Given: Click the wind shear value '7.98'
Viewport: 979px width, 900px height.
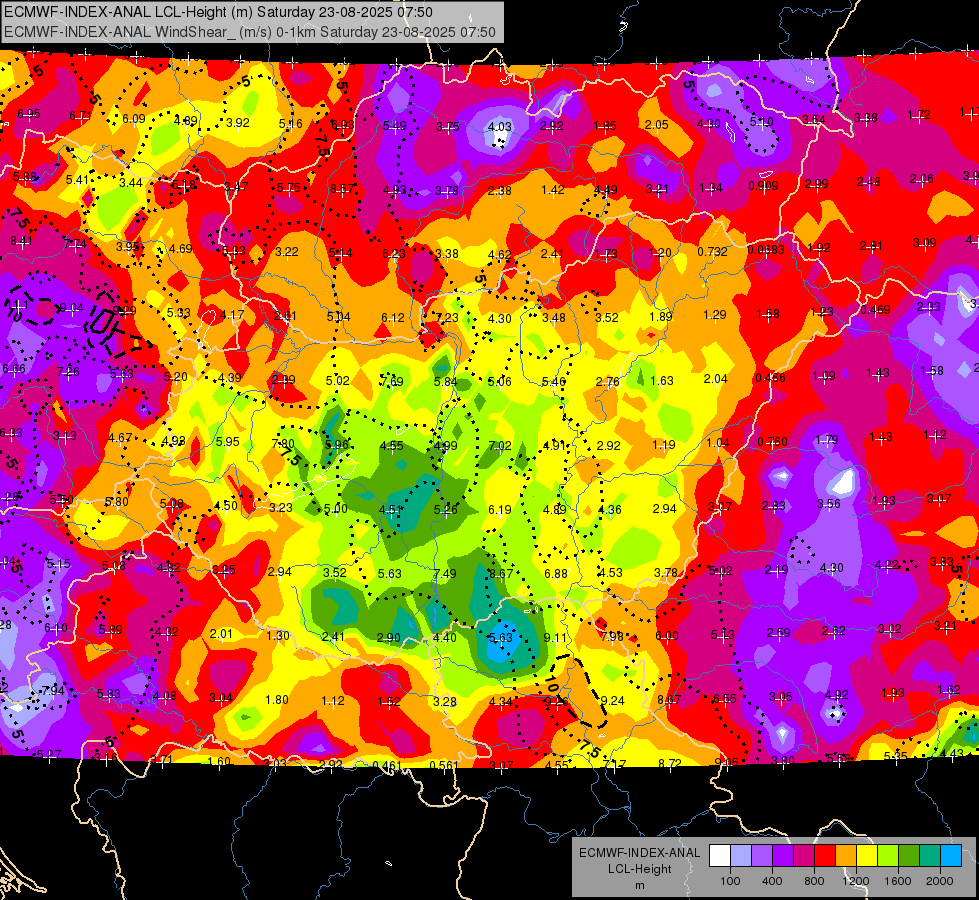Looking at the screenshot, I should pos(611,636).
